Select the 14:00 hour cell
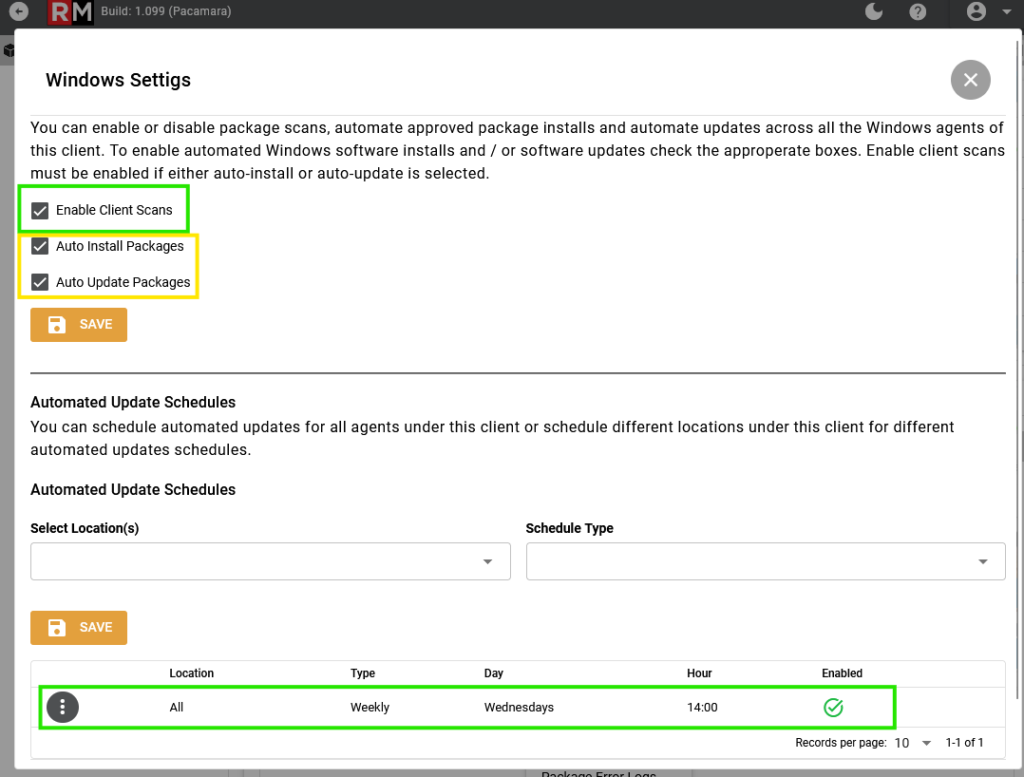This screenshot has width=1024, height=777. [702, 707]
